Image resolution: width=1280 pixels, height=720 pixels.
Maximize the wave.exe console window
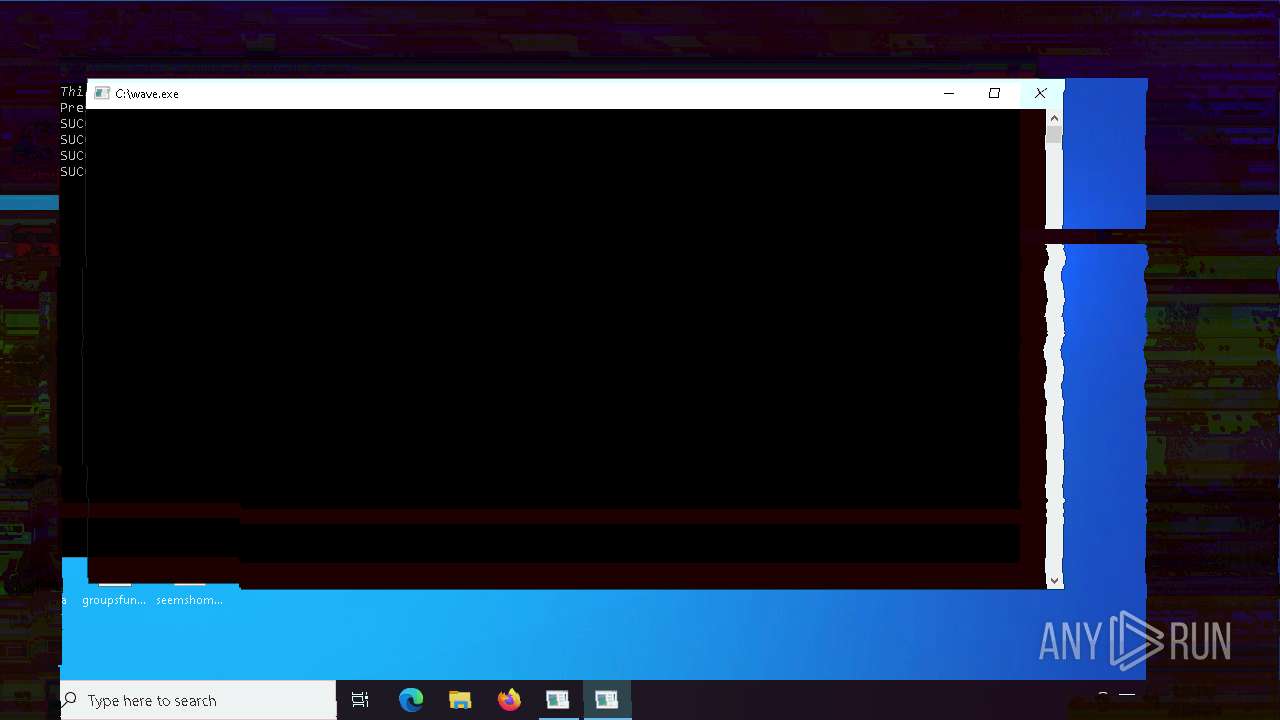pyautogui.click(x=994, y=93)
